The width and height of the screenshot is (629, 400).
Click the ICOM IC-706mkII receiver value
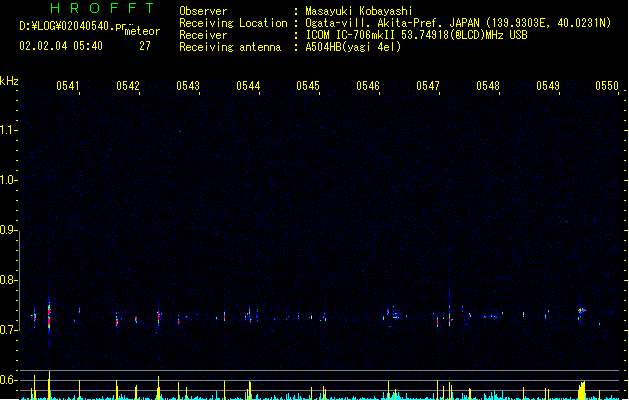416,35
